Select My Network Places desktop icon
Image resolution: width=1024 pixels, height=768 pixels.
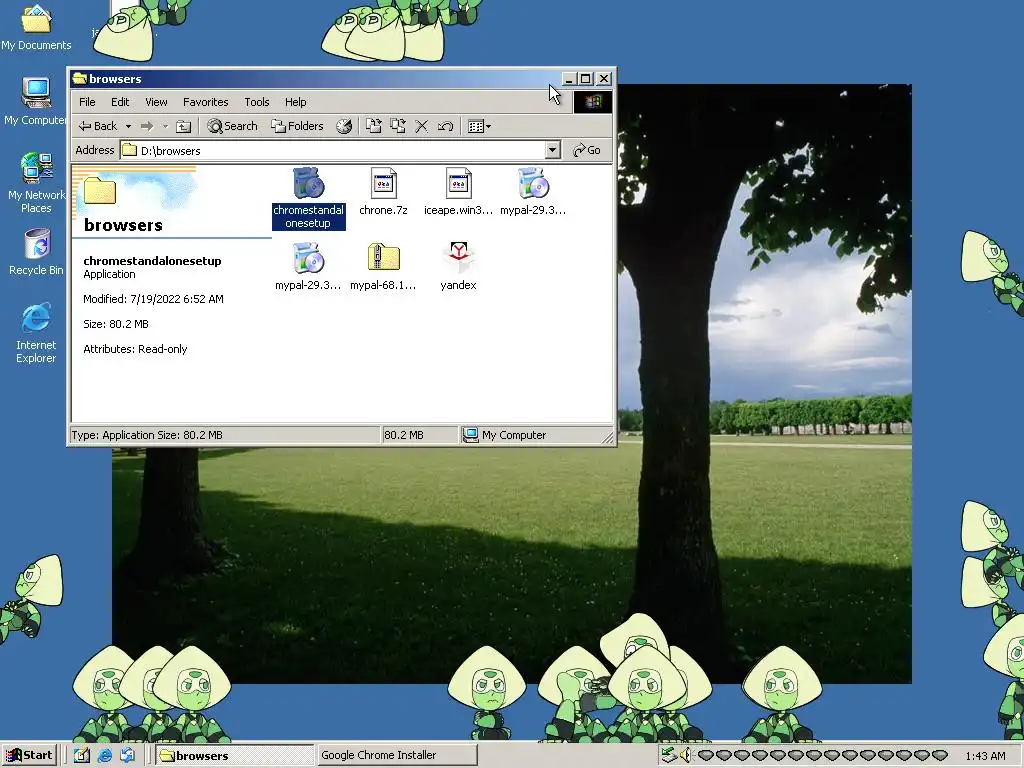click(36, 183)
